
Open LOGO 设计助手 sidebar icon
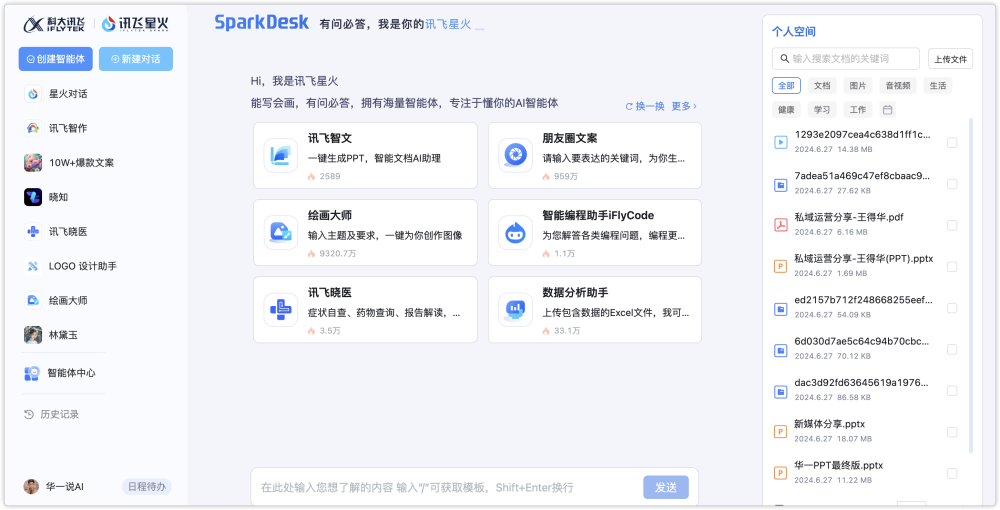click(33, 266)
